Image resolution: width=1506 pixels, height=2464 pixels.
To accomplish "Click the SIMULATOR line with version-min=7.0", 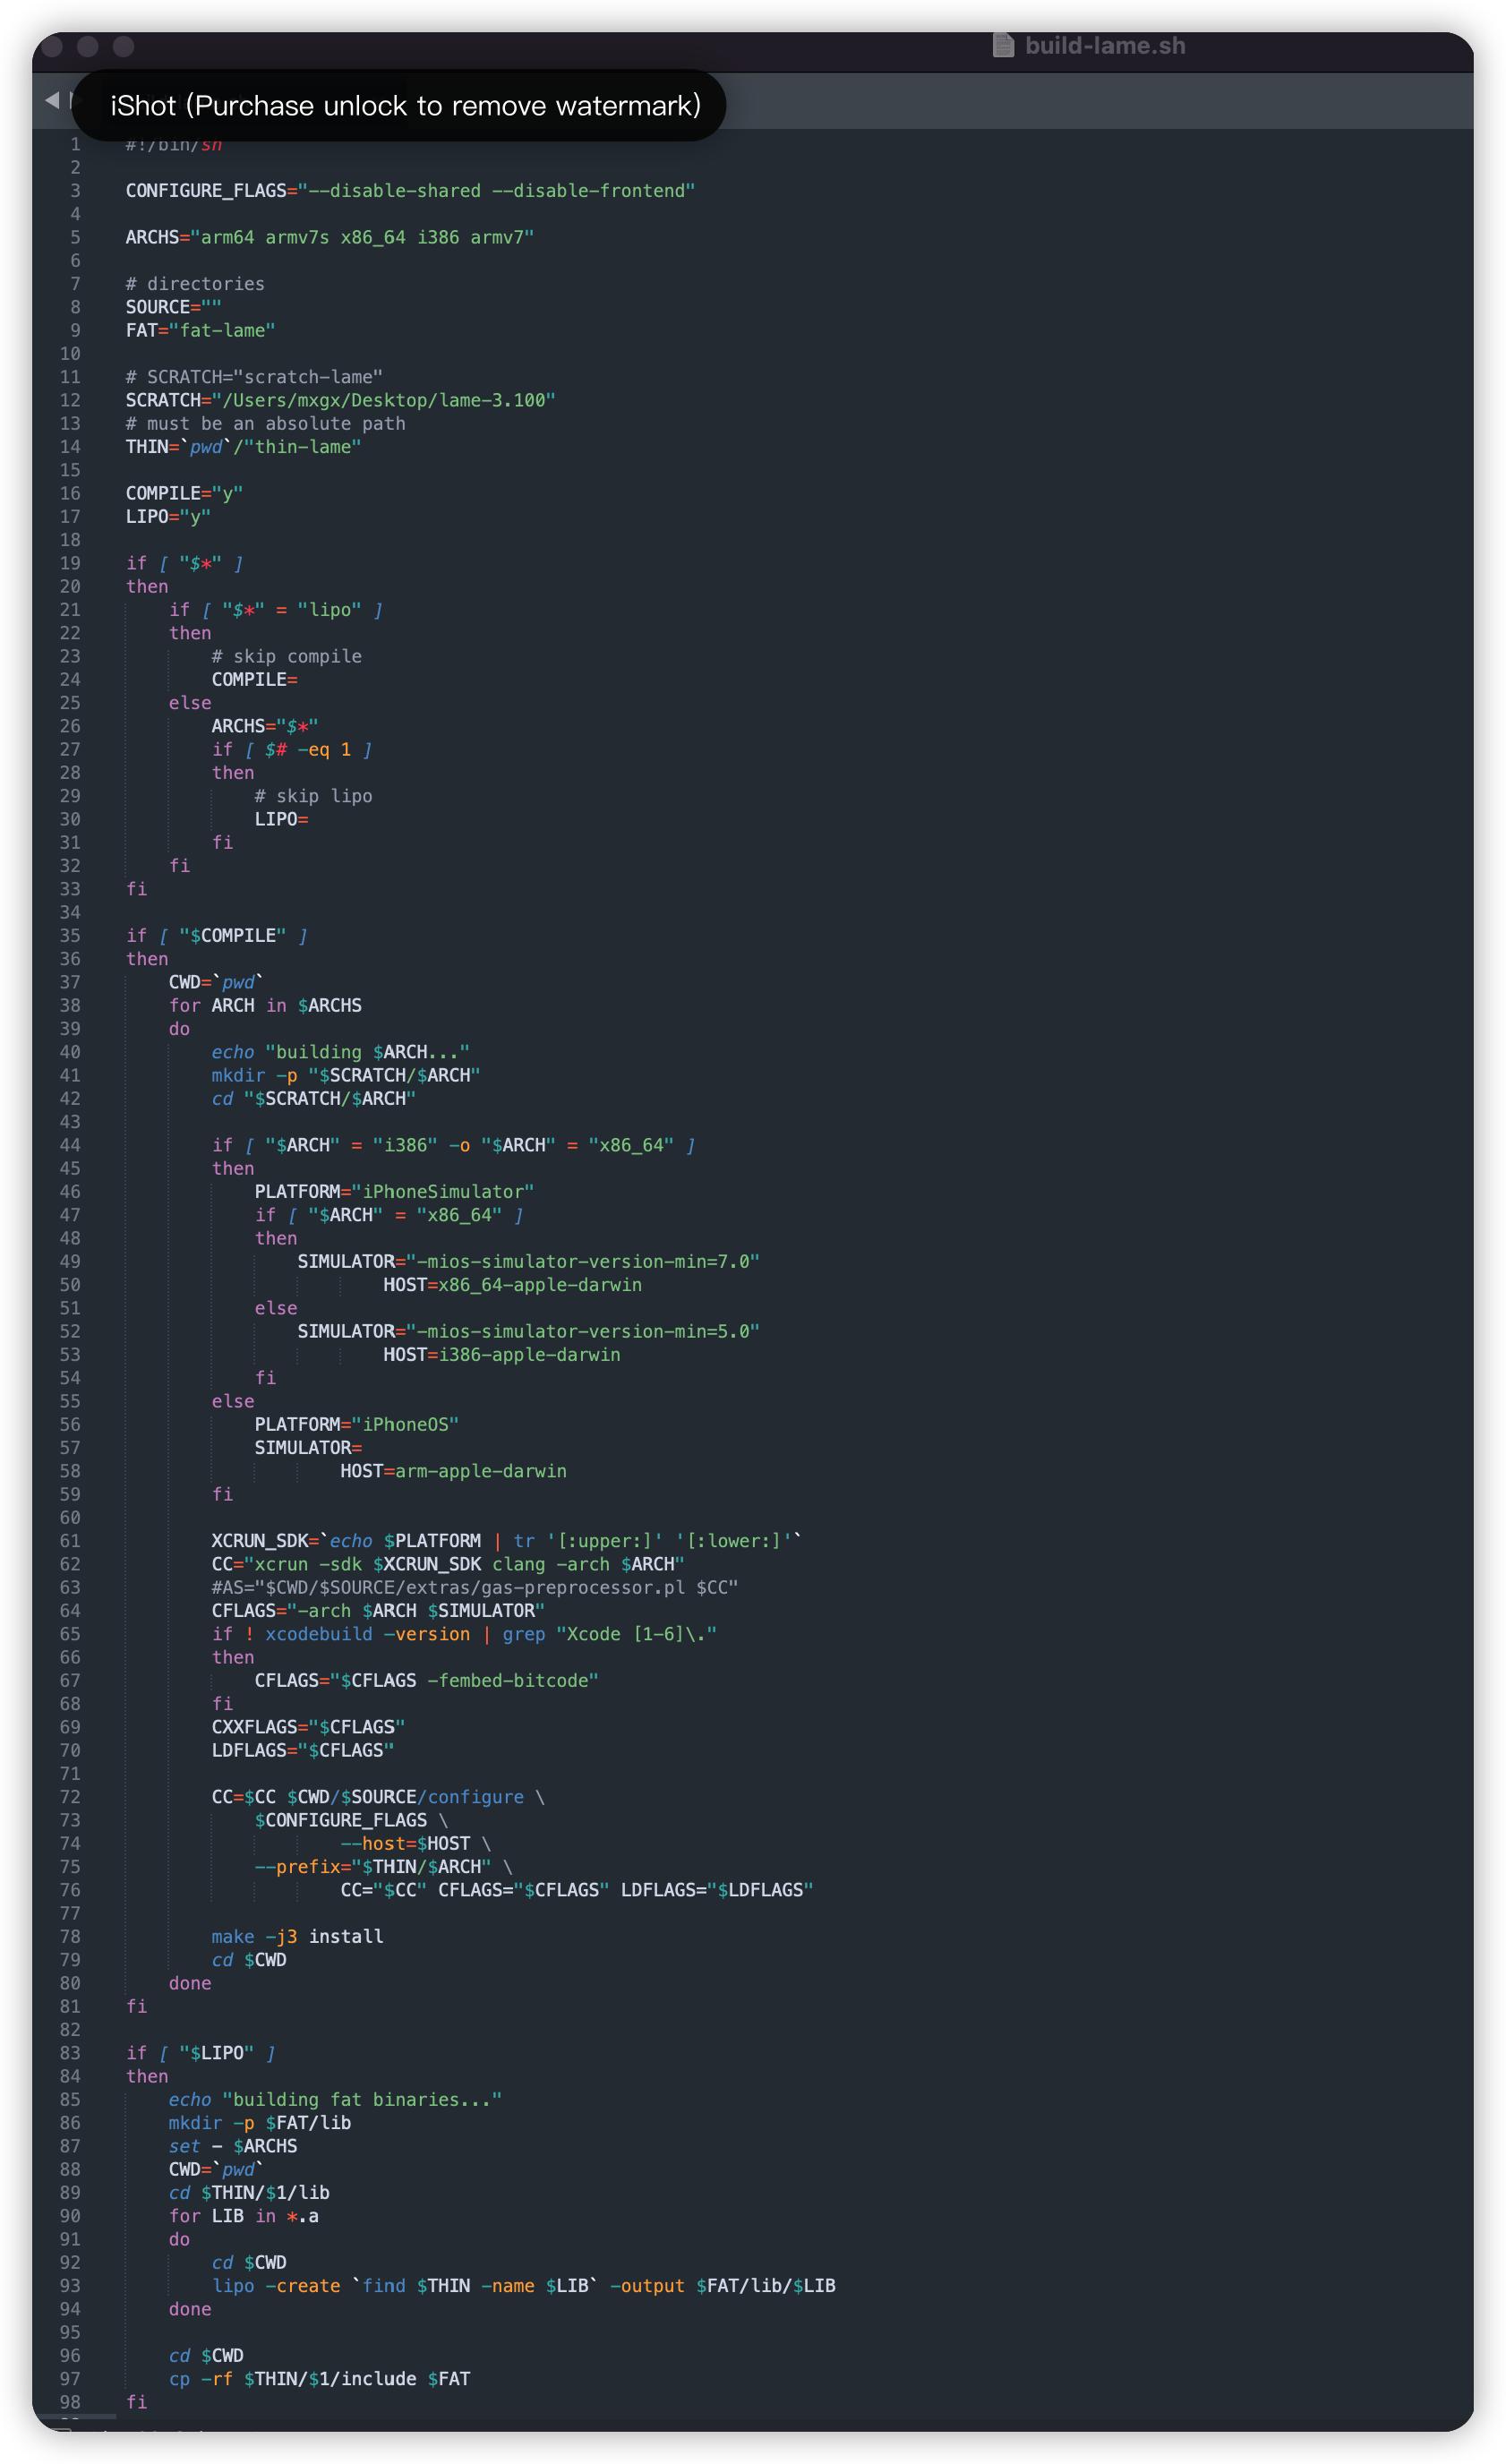I will (529, 1261).
